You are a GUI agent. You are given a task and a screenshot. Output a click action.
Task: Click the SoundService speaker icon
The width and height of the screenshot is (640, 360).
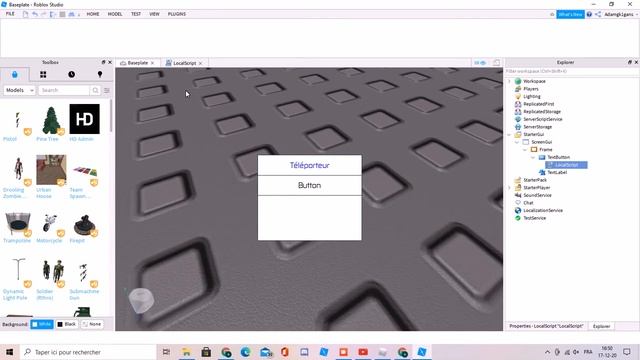[518, 195]
